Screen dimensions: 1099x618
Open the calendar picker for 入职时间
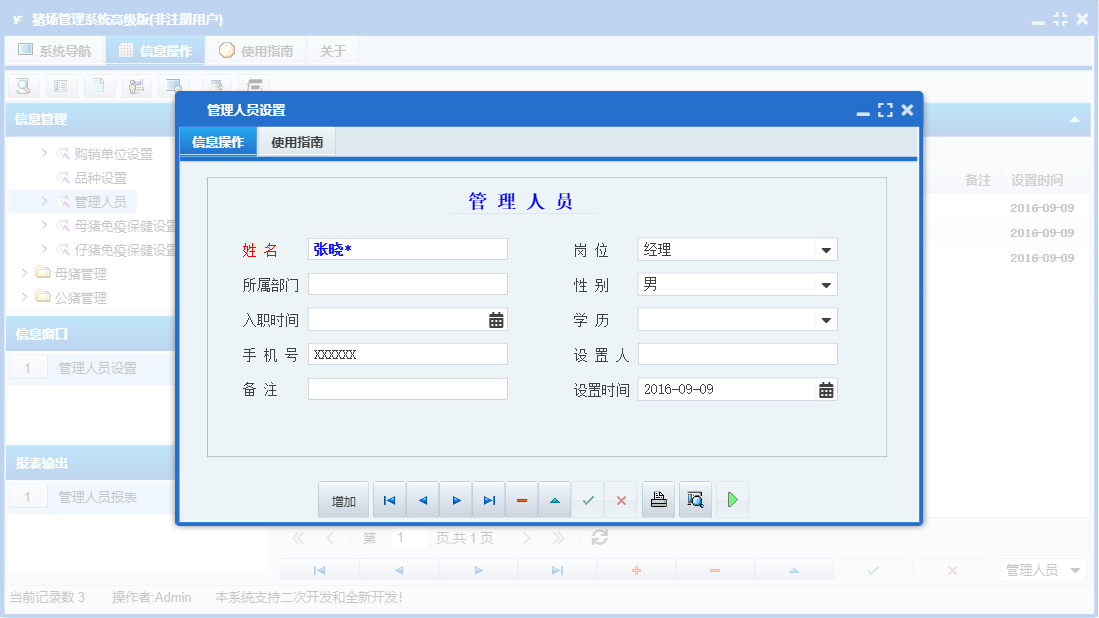coord(497,318)
